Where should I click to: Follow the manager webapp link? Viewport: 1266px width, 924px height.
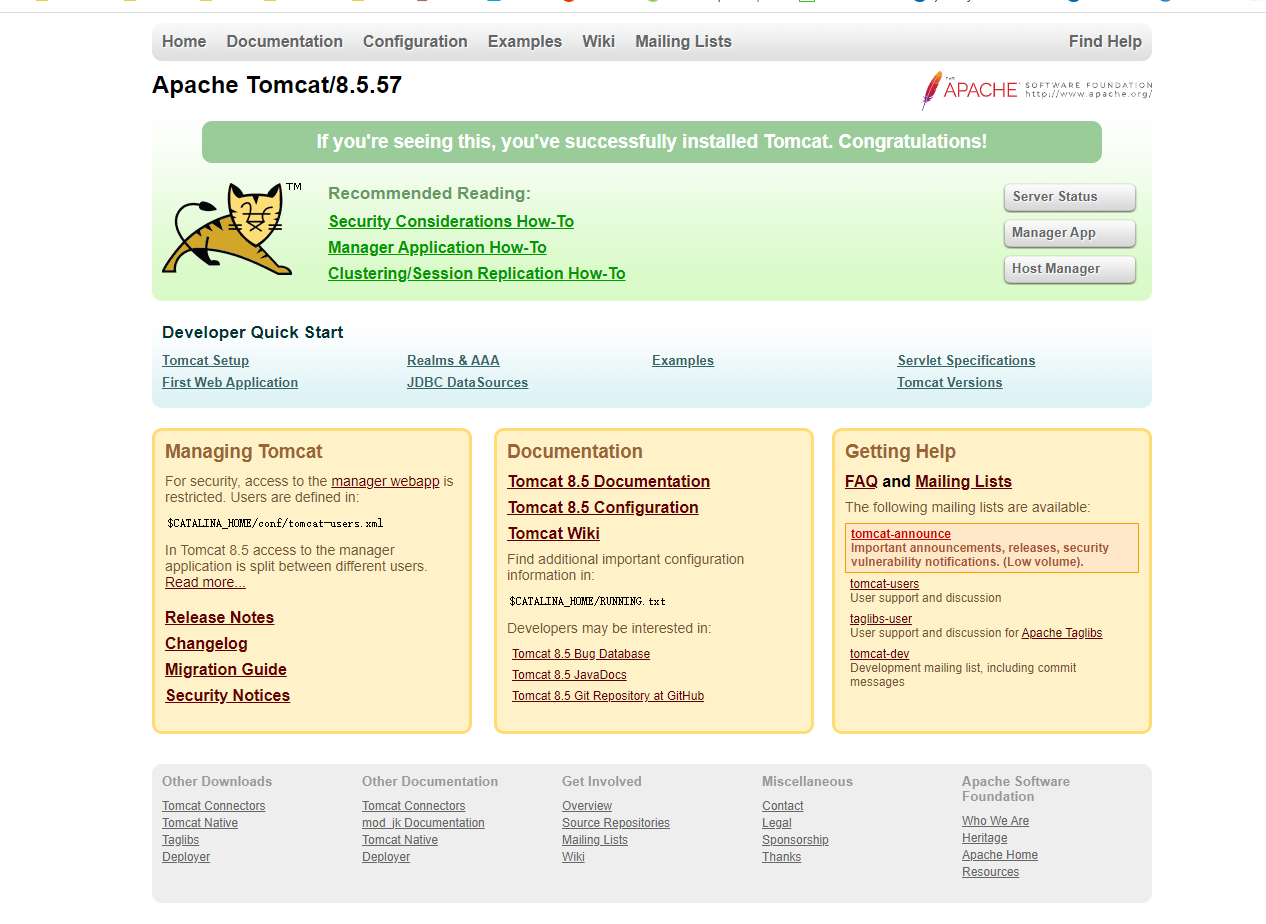[x=385, y=481]
